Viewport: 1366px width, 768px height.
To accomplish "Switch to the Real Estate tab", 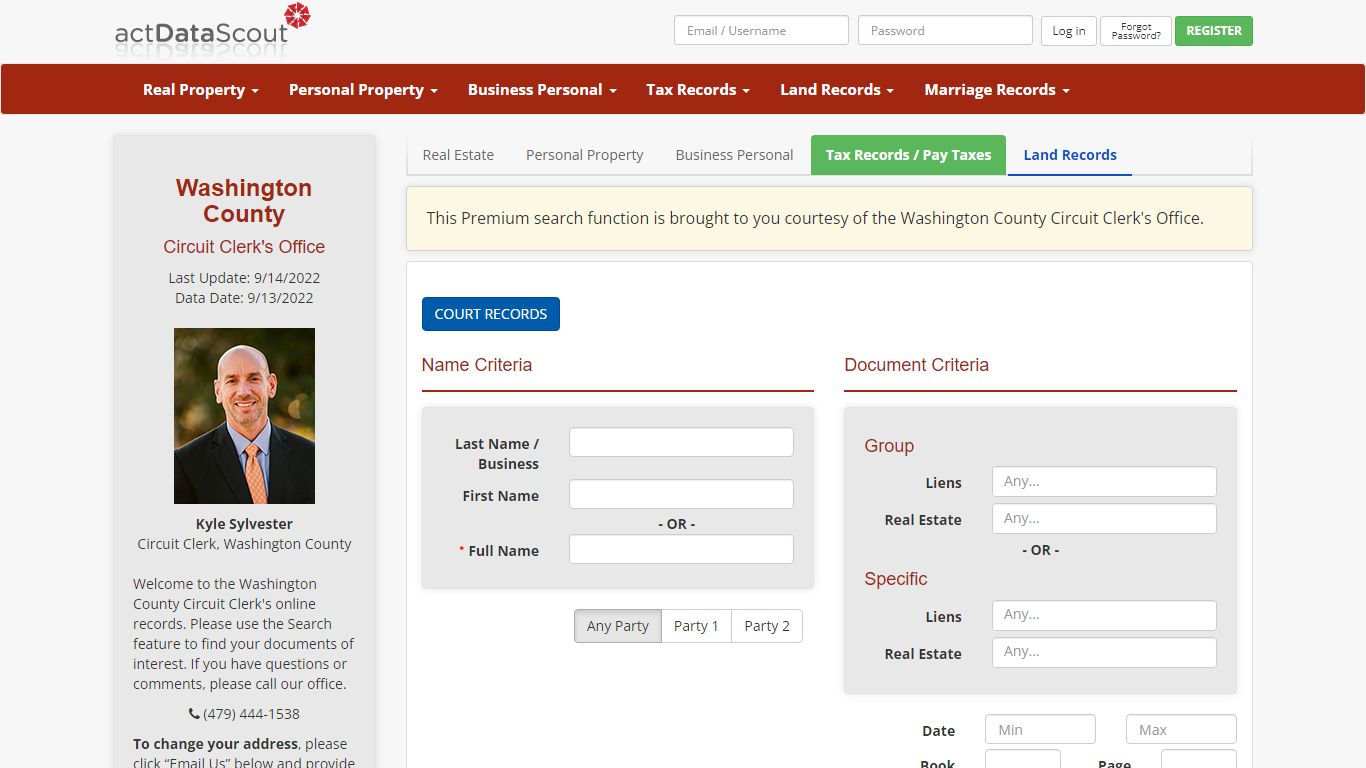I will [x=458, y=155].
